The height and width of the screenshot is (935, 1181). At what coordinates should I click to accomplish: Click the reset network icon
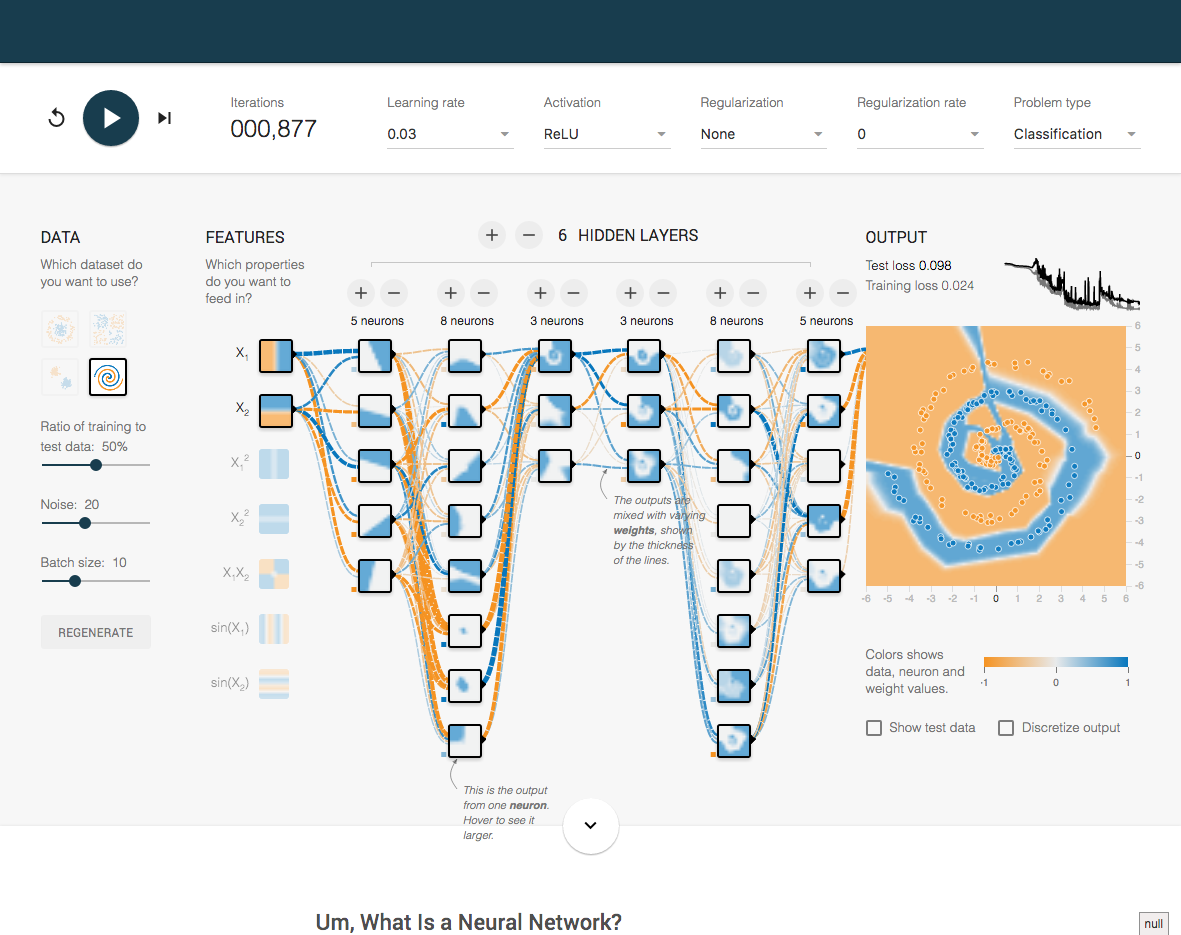[56, 118]
